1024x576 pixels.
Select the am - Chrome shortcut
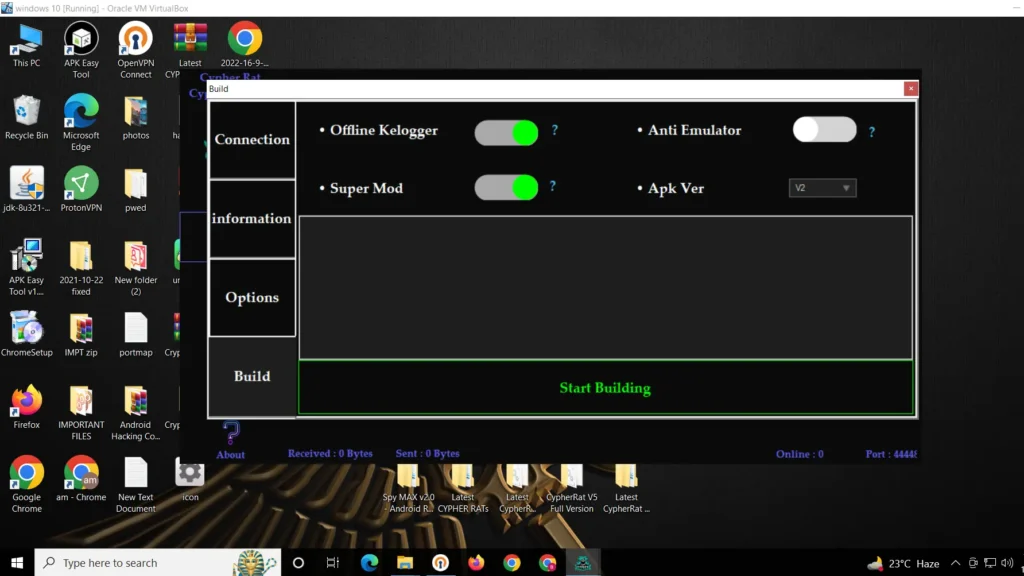click(x=81, y=479)
